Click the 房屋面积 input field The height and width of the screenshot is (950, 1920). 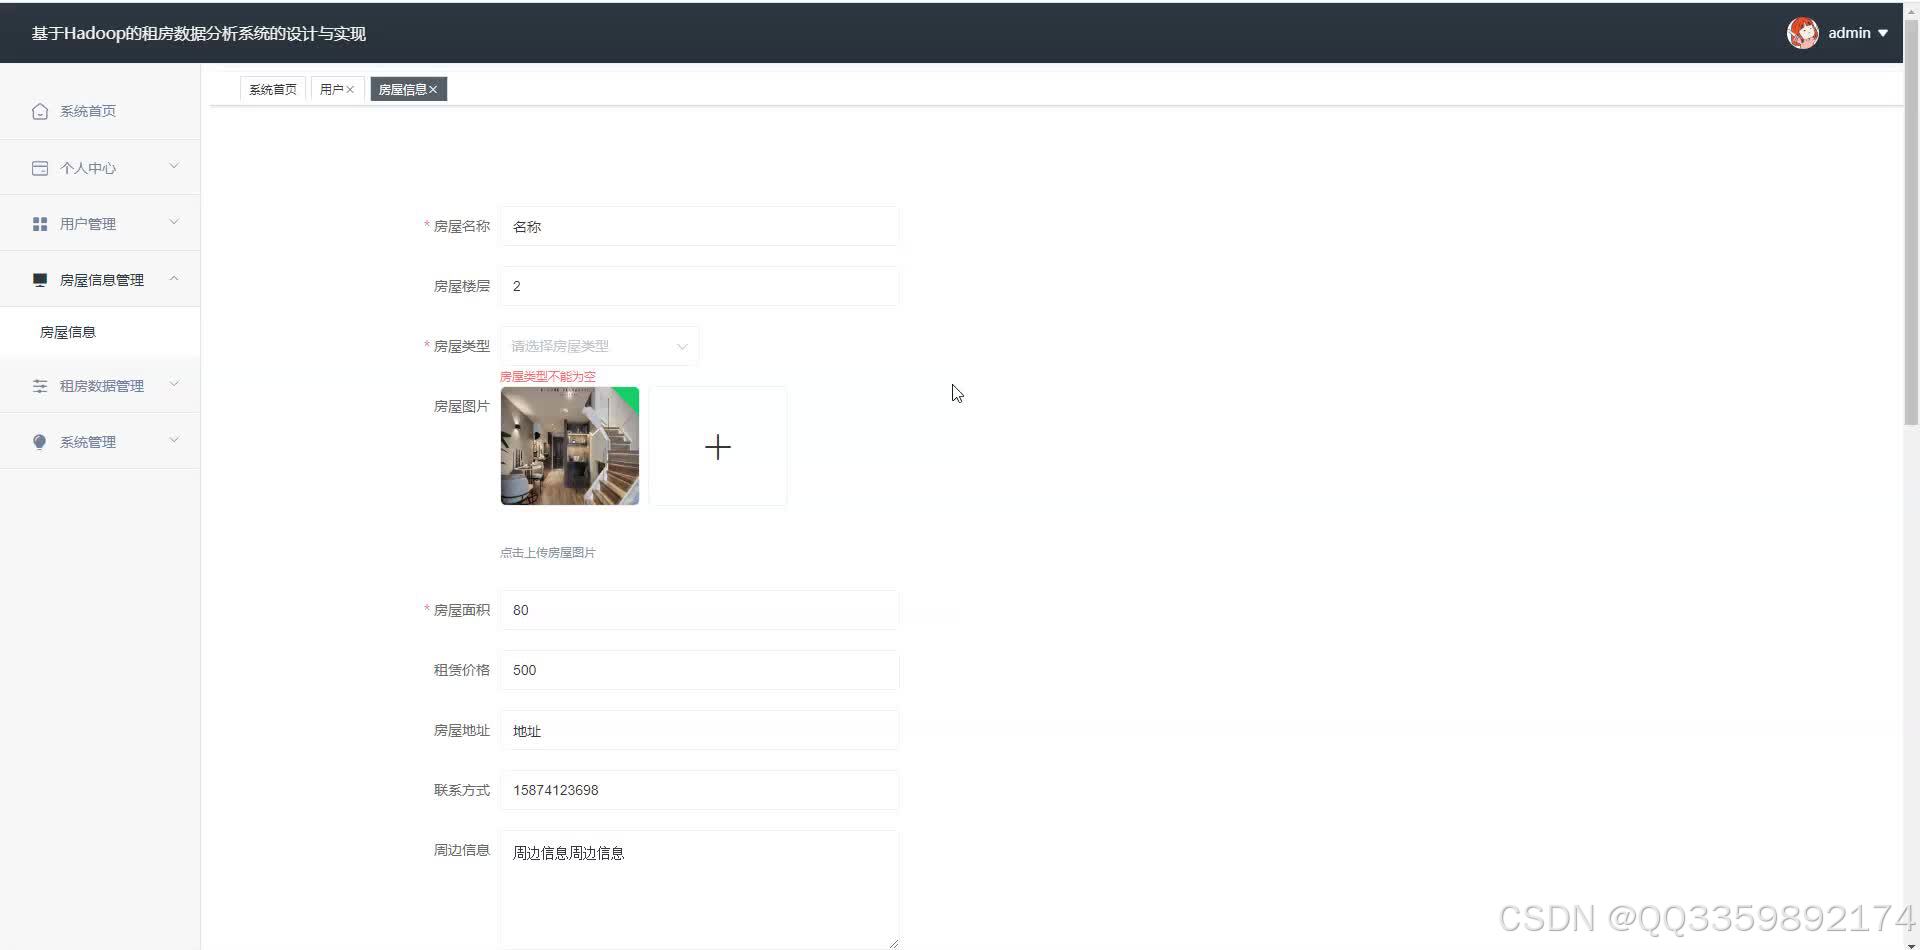699,610
